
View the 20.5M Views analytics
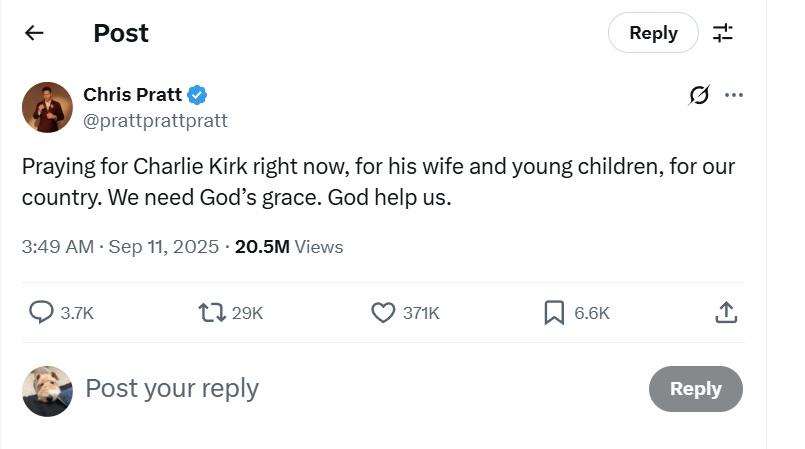click(x=288, y=246)
